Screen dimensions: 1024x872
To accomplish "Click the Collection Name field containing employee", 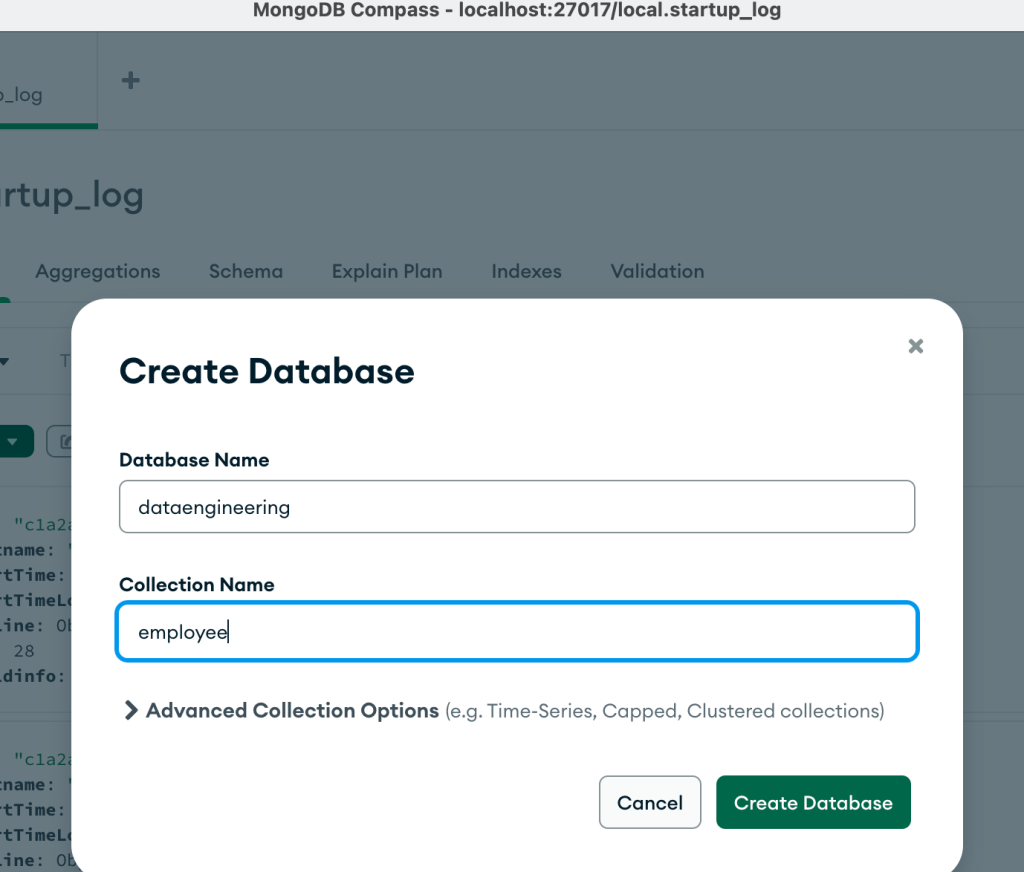I will (x=516, y=632).
